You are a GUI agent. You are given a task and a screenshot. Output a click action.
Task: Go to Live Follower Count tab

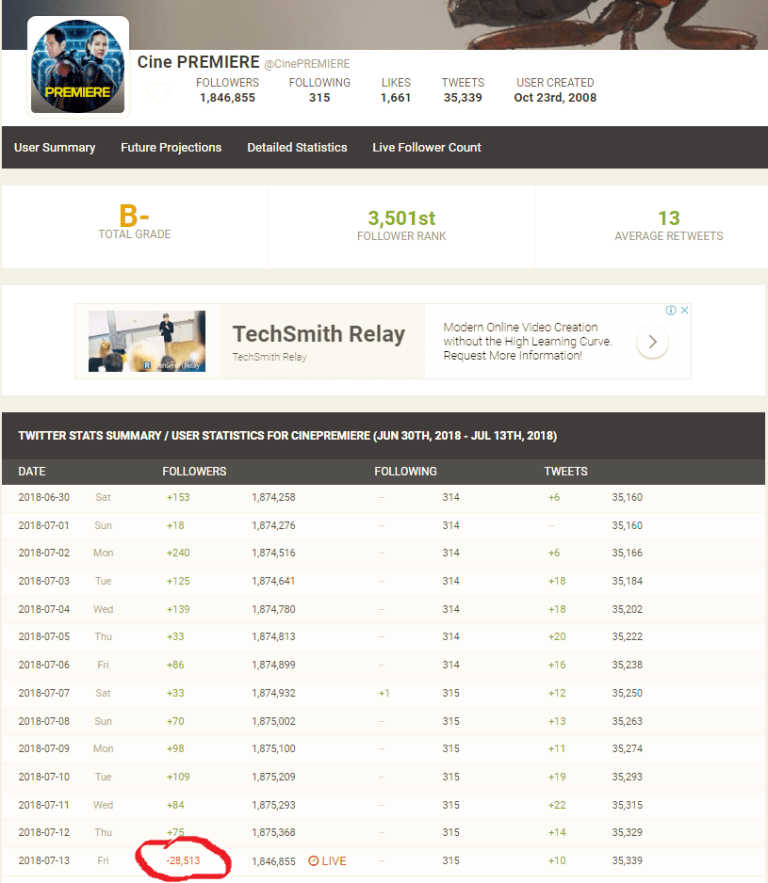coord(427,147)
